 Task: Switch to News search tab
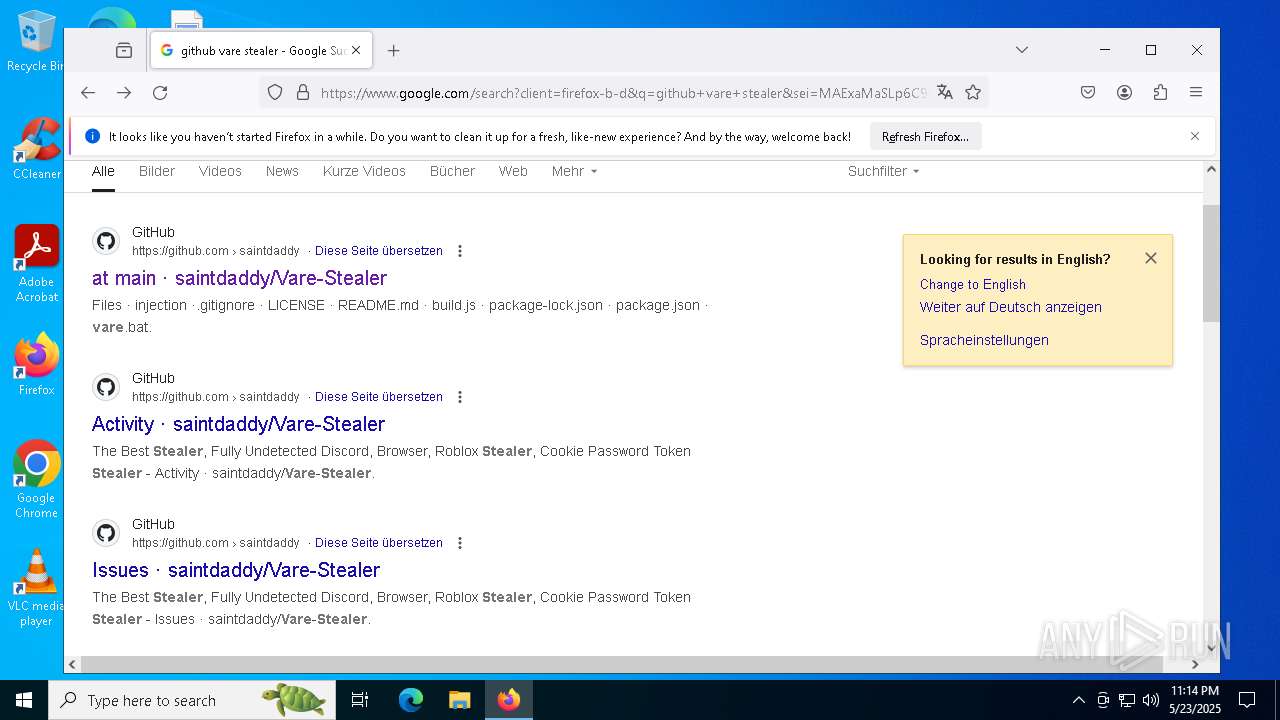point(282,172)
